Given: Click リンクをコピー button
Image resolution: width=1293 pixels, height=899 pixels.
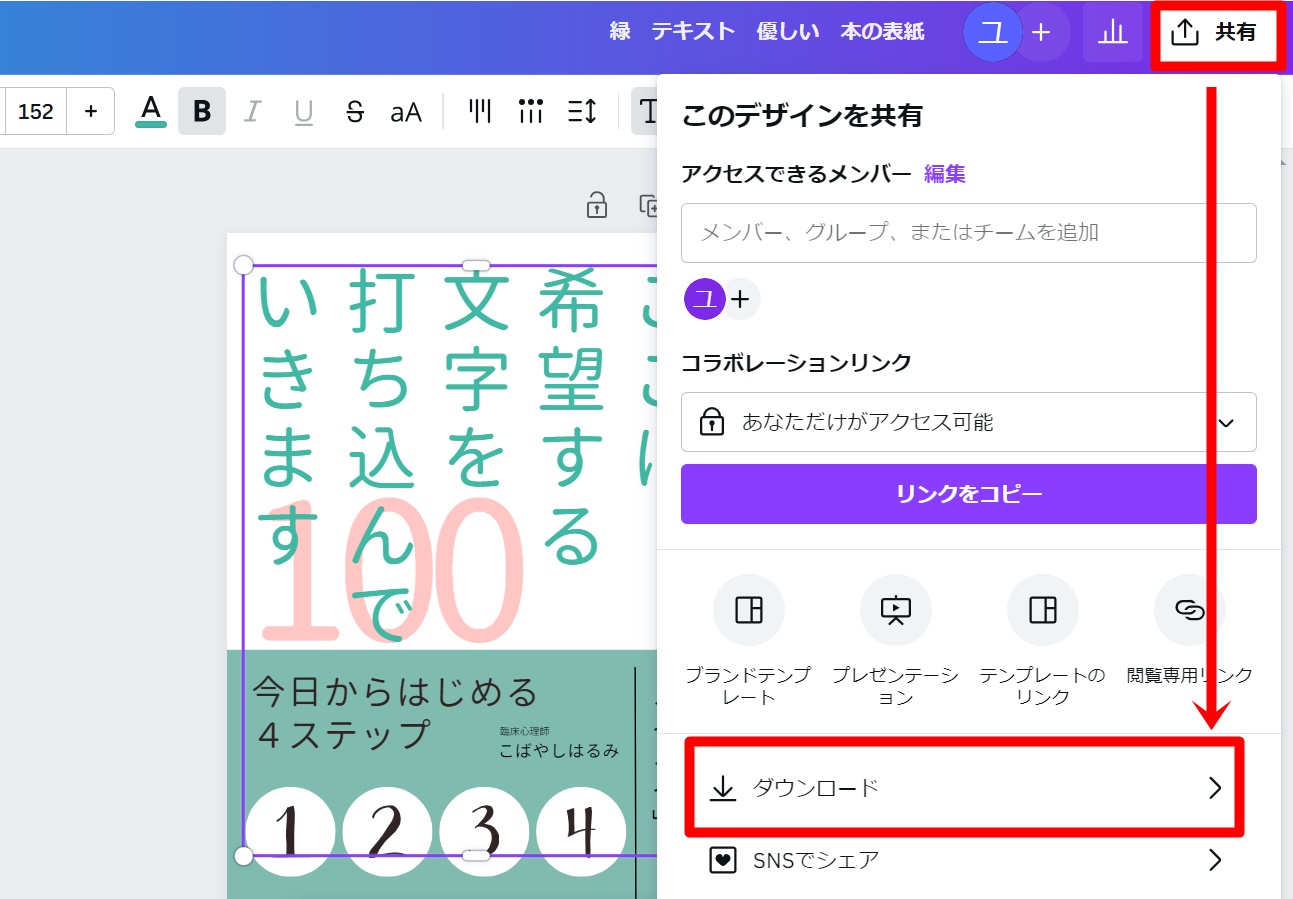Looking at the screenshot, I should tap(968, 494).
